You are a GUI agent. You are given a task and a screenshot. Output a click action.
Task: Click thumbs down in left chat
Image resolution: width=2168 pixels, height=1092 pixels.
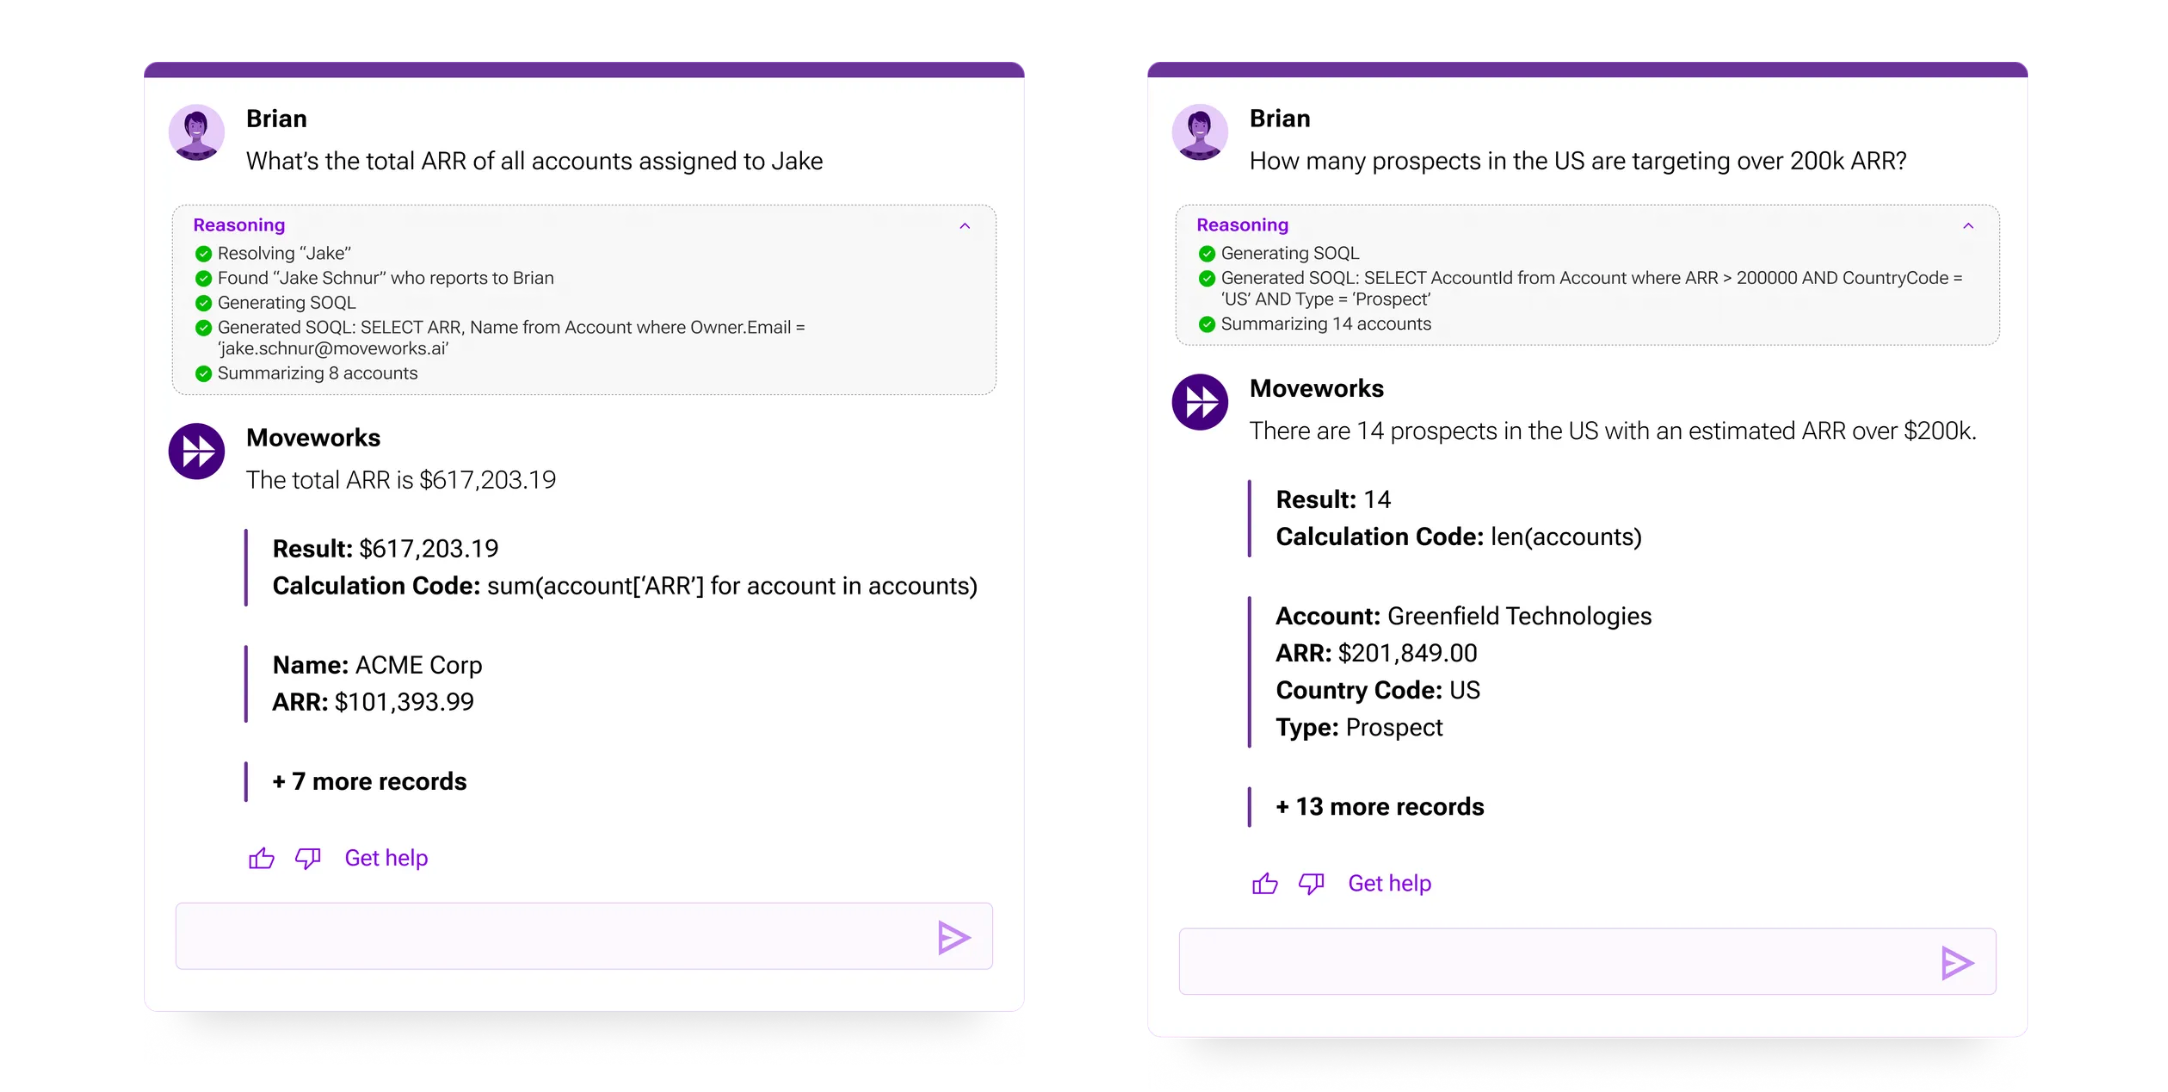click(308, 858)
